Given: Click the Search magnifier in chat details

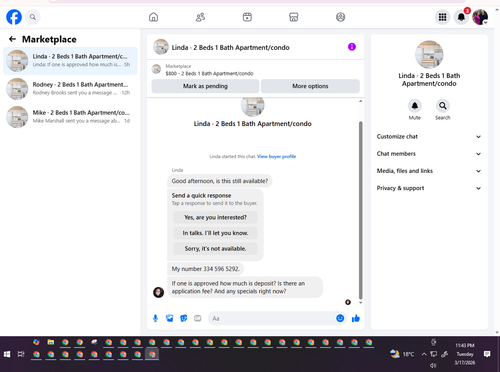Looking at the screenshot, I should (x=442, y=106).
